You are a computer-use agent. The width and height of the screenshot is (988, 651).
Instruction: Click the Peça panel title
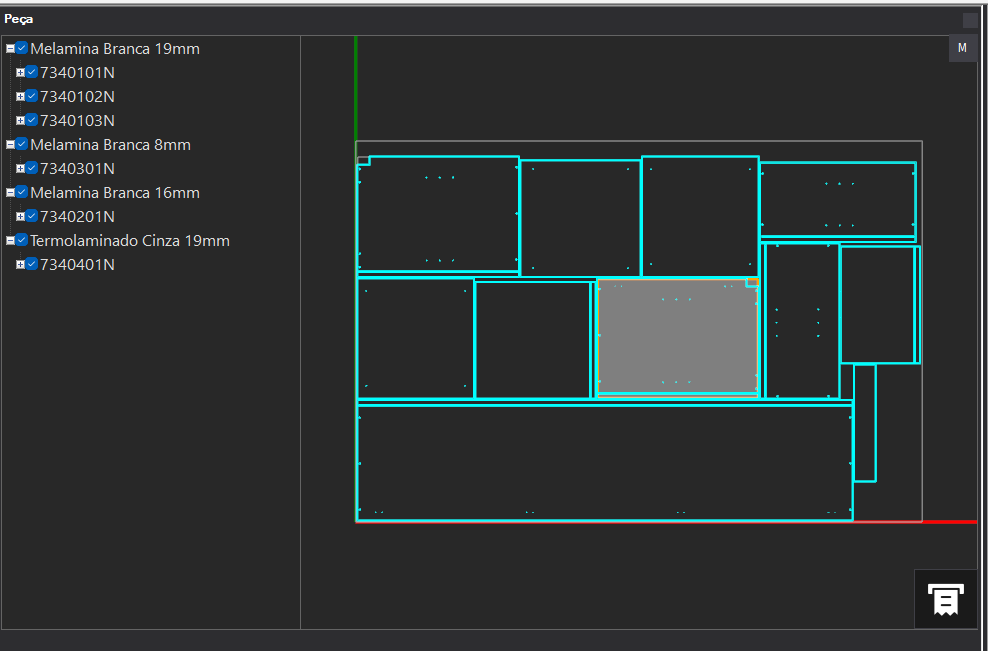[19, 19]
